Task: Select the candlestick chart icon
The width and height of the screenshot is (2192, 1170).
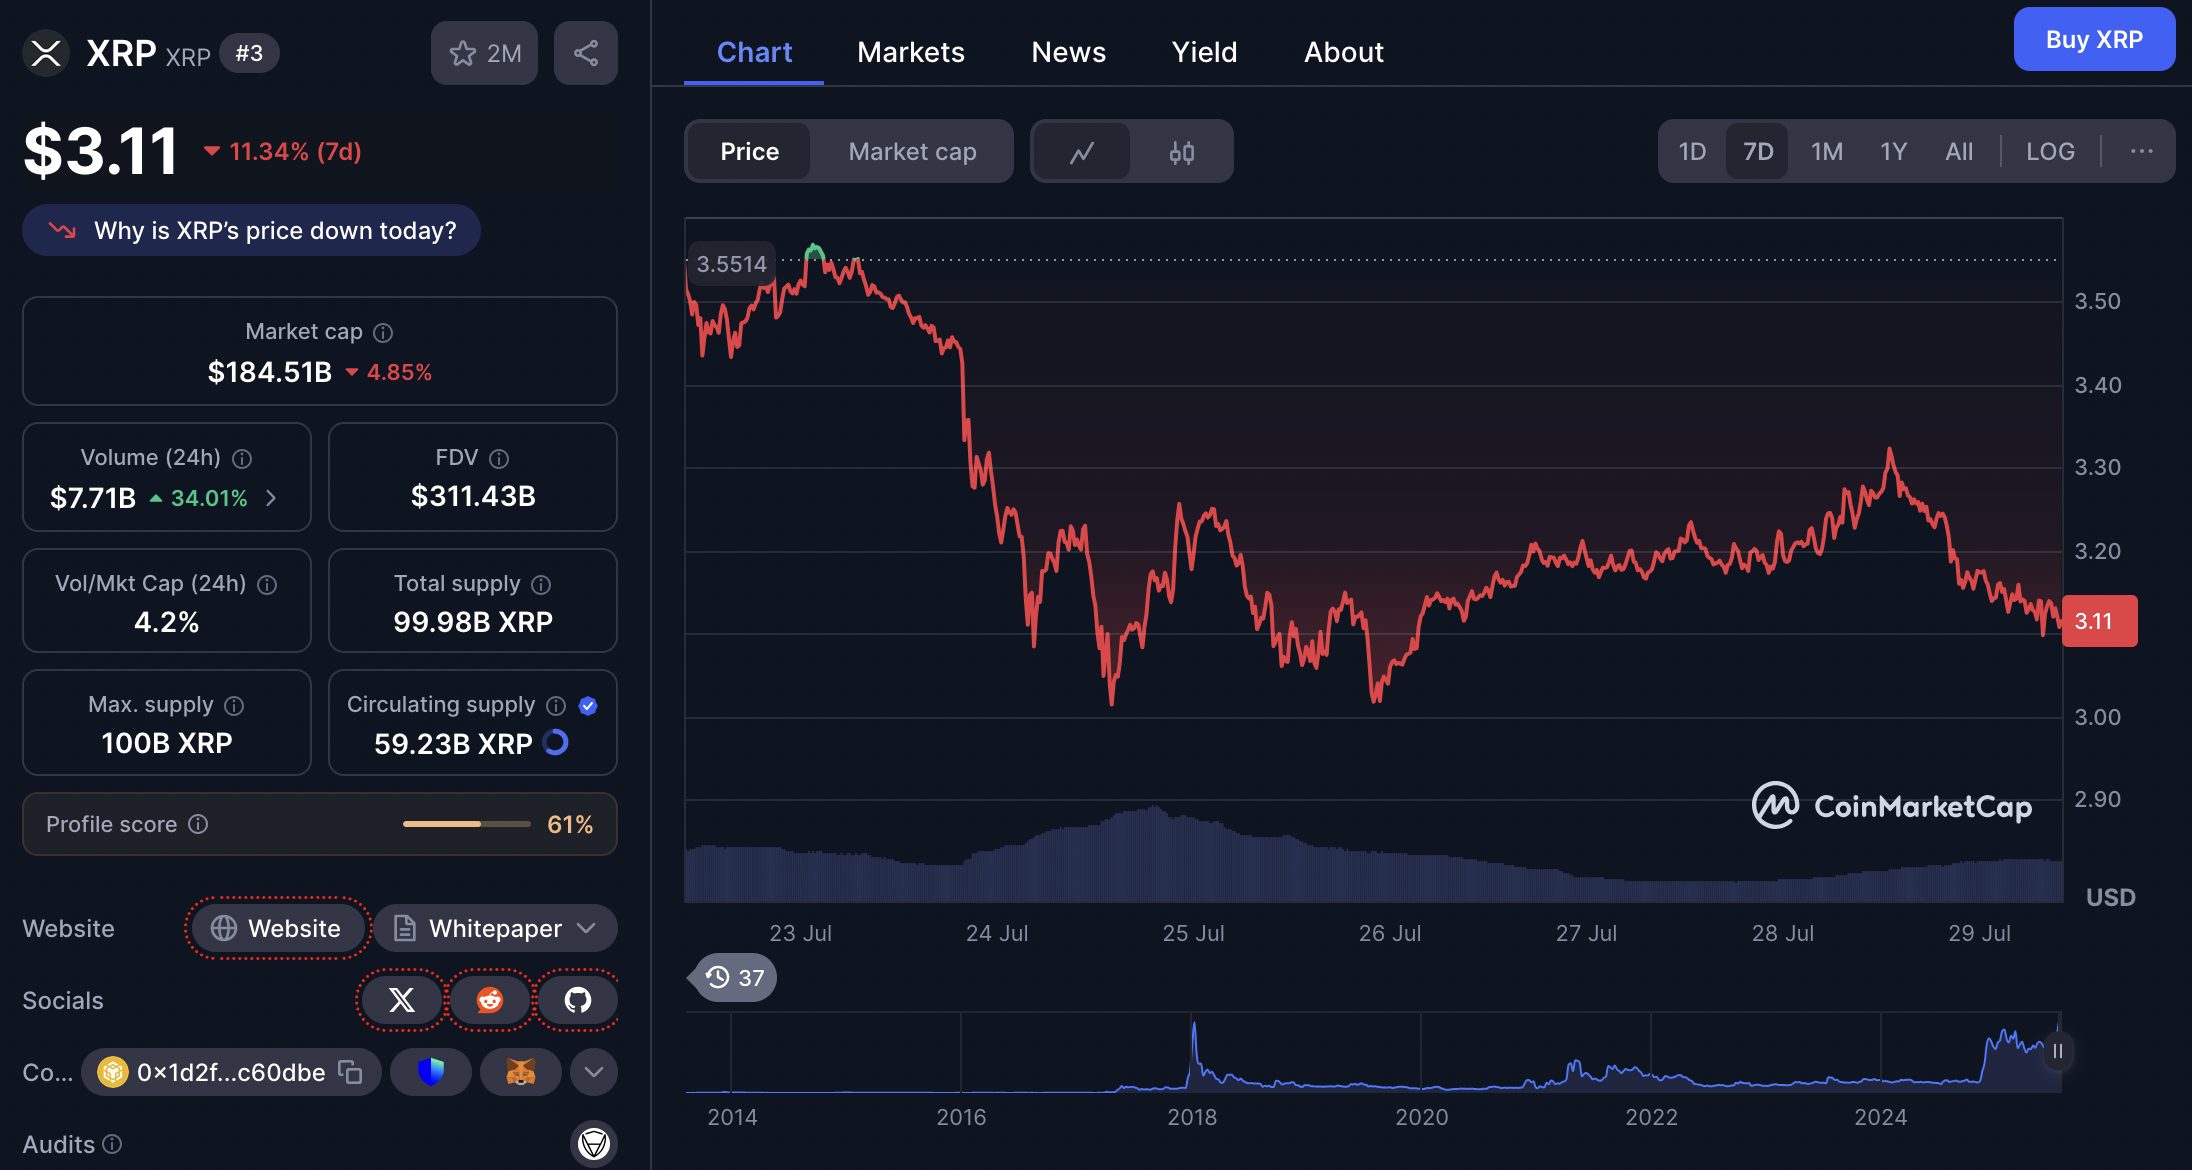Action: tap(1182, 152)
